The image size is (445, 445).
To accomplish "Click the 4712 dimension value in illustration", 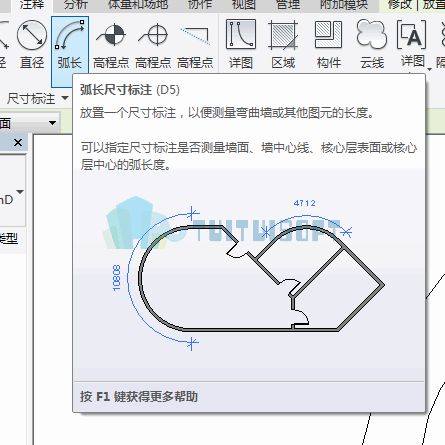I will coord(304,203).
